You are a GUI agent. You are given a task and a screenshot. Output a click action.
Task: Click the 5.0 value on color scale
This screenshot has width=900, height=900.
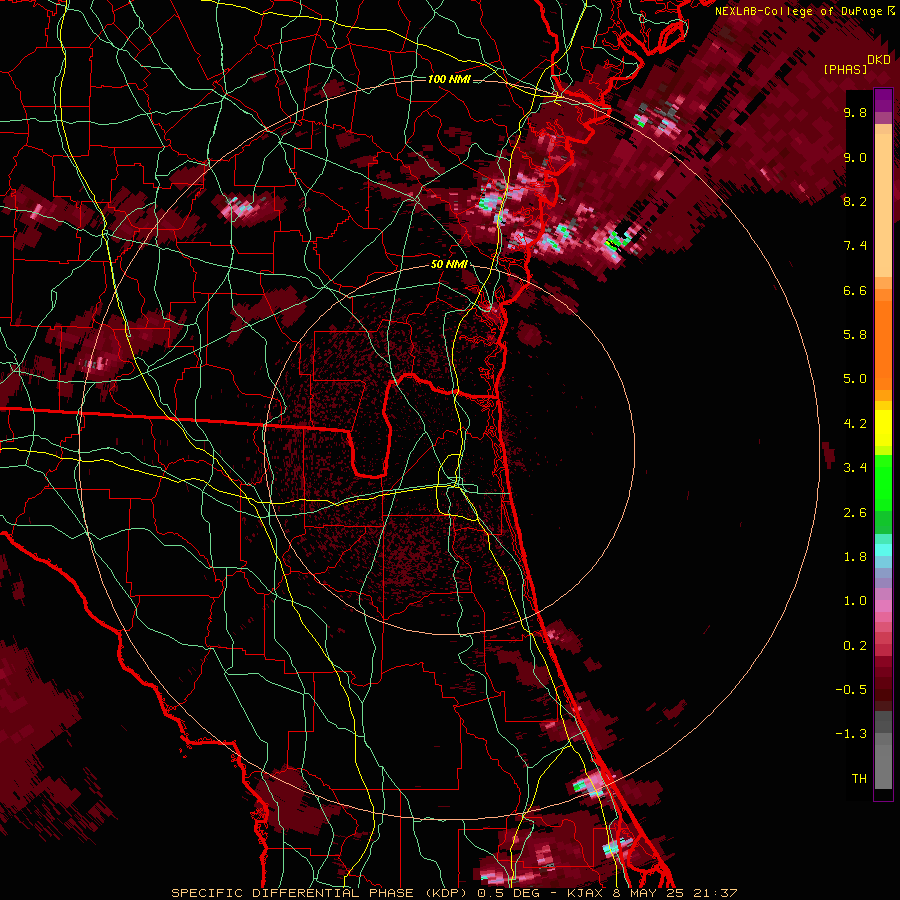pyautogui.click(x=855, y=379)
